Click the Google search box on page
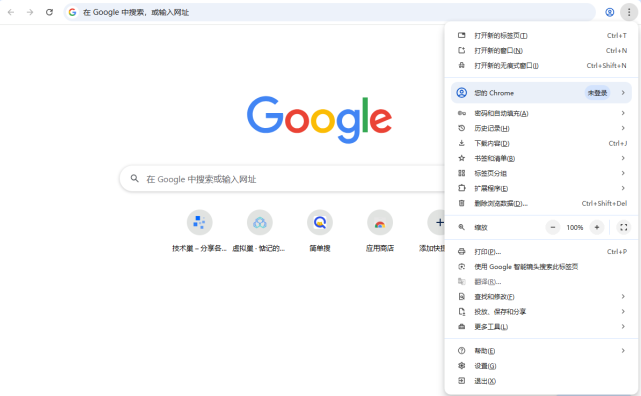This screenshot has height=396, width=641. (282, 179)
